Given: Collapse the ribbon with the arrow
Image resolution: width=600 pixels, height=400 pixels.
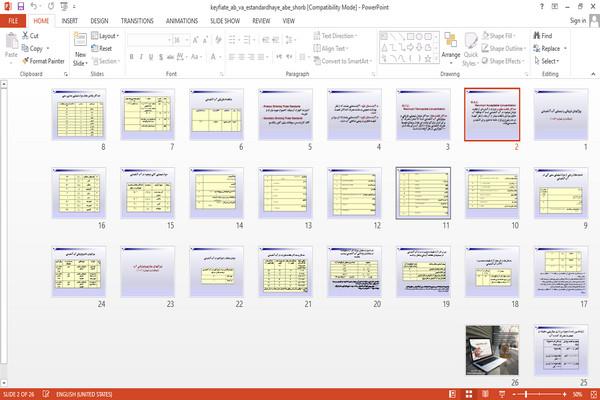Looking at the screenshot, I should point(593,74).
